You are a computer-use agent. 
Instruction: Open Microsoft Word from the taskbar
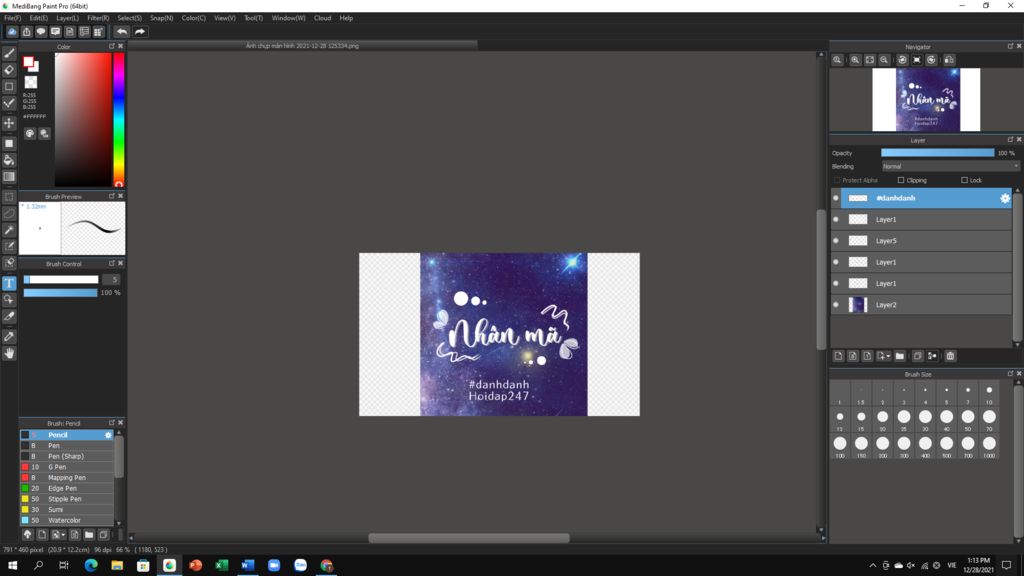click(248, 565)
